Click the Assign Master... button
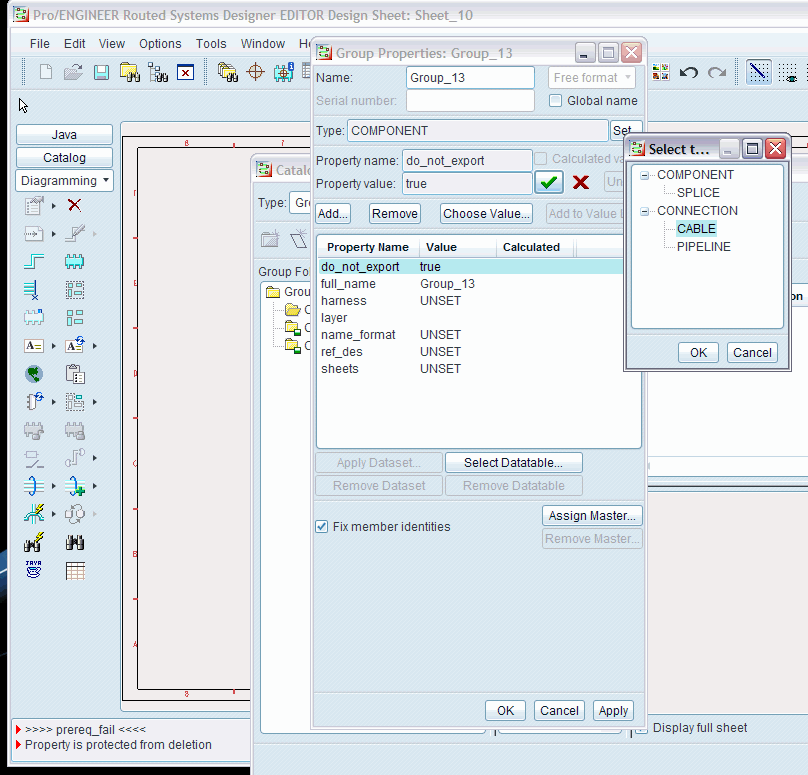808x775 pixels. coord(592,515)
